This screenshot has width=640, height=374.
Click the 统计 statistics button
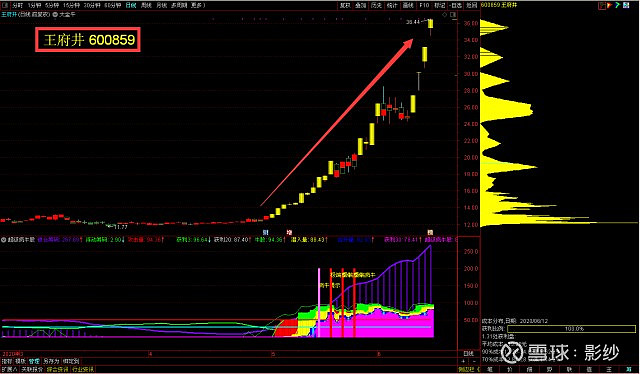pos(392,5)
